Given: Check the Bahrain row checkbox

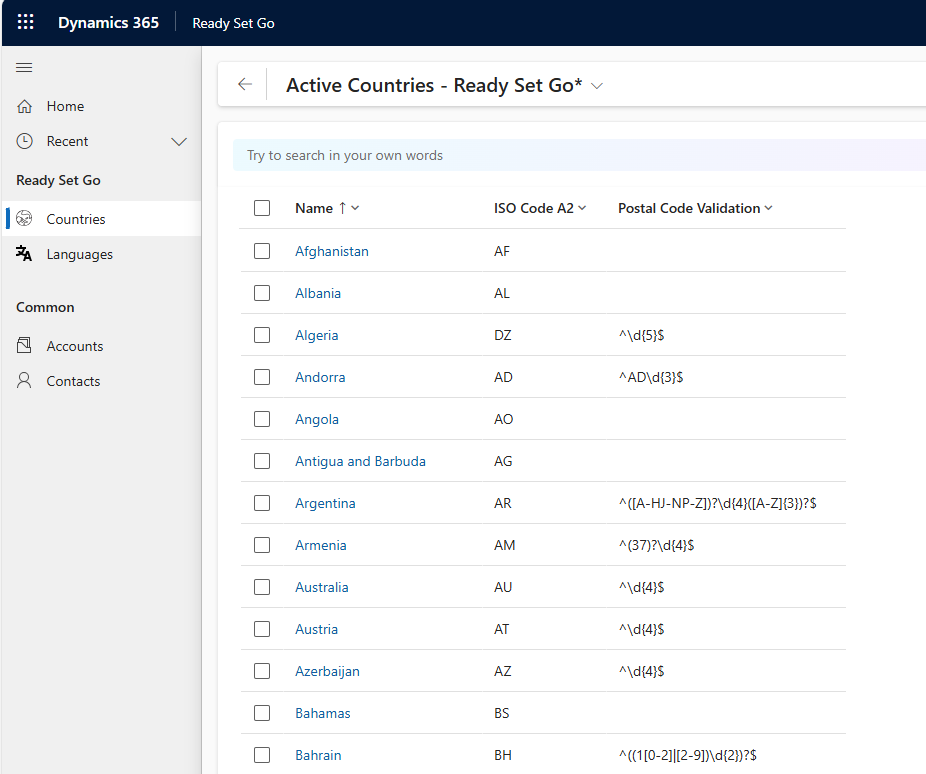Looking at the screenshot, I should point(262,755).
